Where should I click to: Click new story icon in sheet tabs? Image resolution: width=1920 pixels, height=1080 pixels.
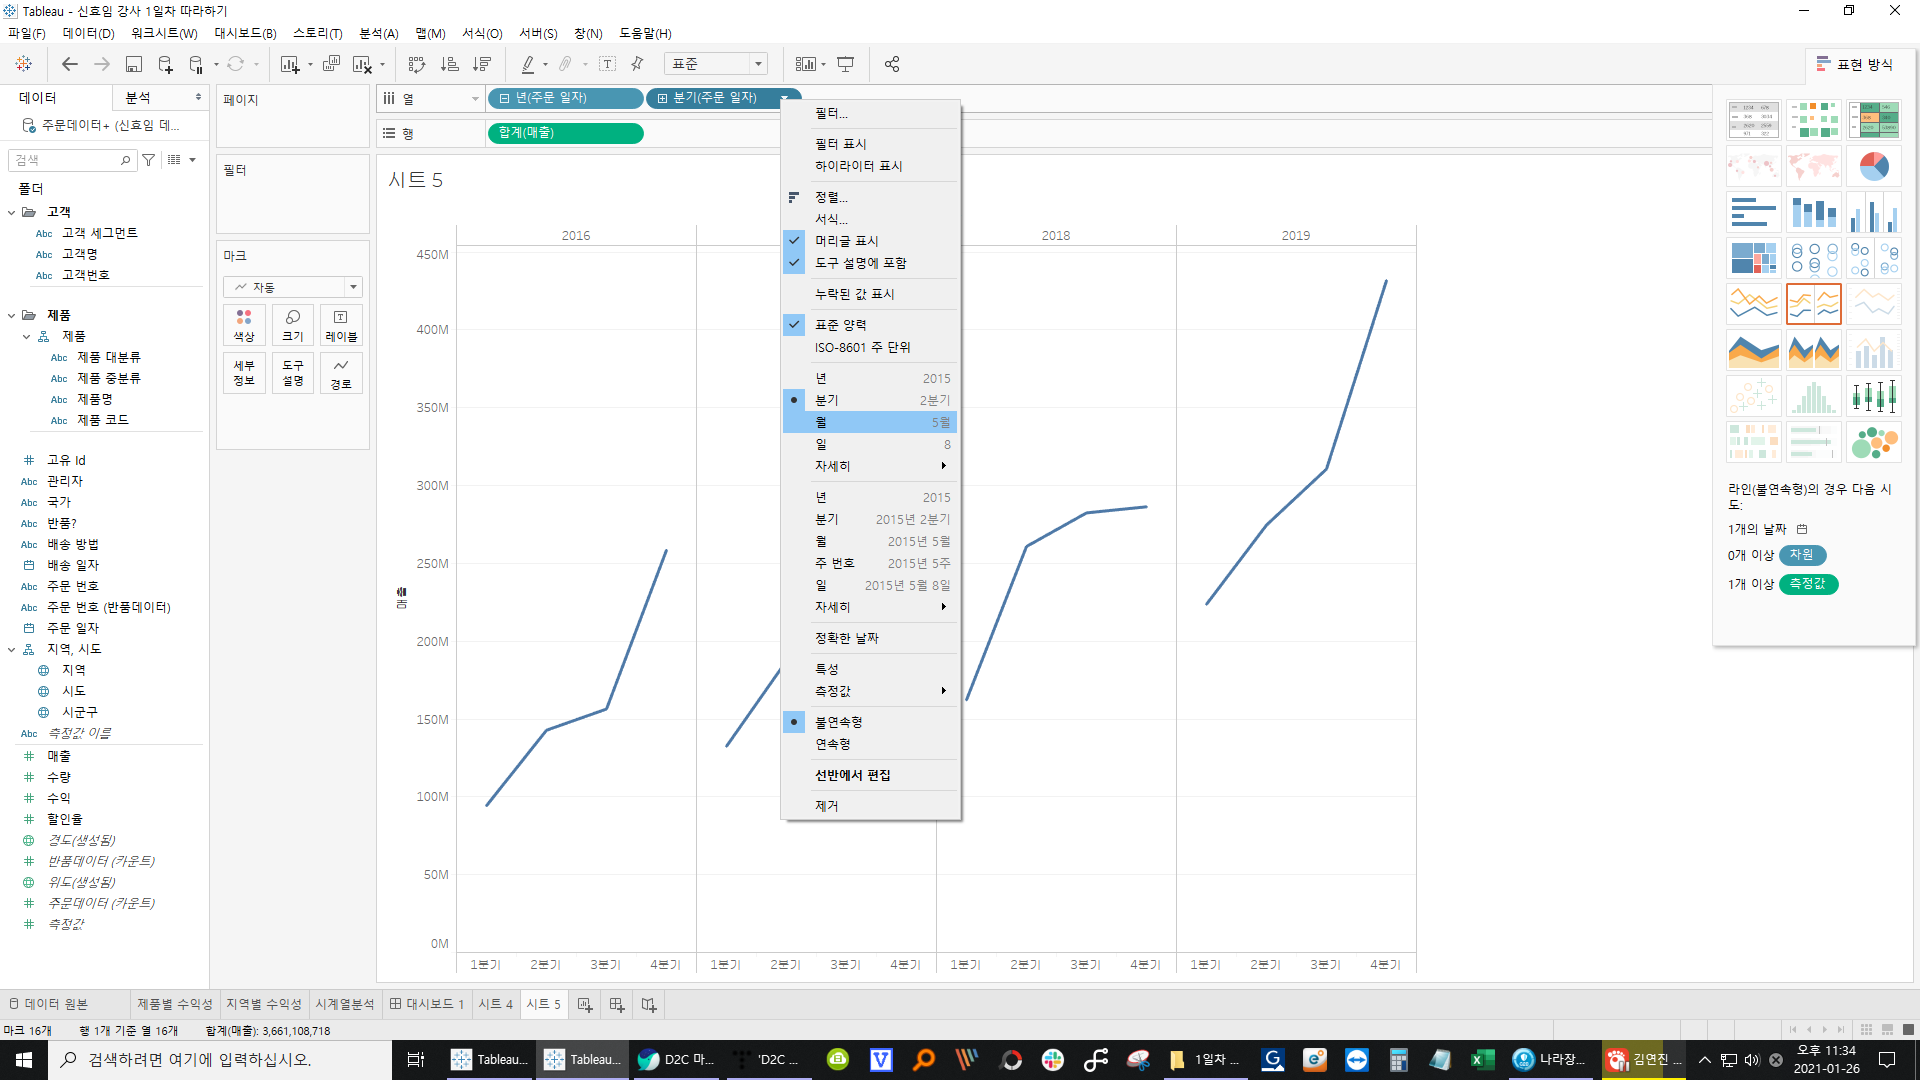click(649, 1004)
